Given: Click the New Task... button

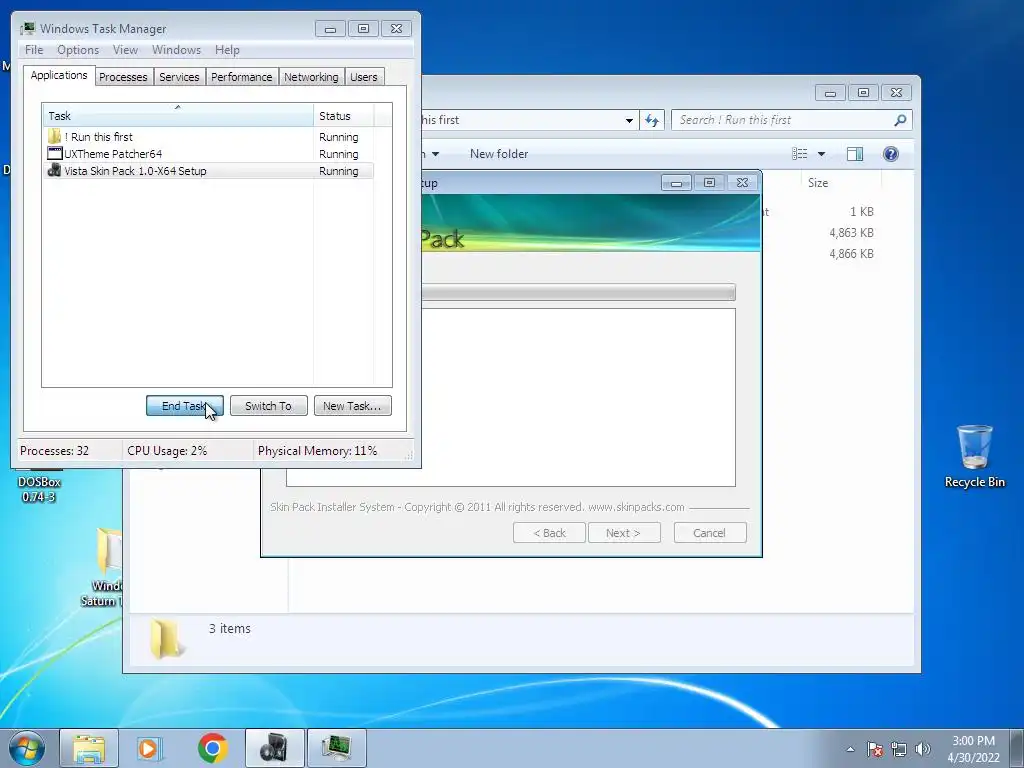Looking at the screenshot, I should tap(353, 406).
